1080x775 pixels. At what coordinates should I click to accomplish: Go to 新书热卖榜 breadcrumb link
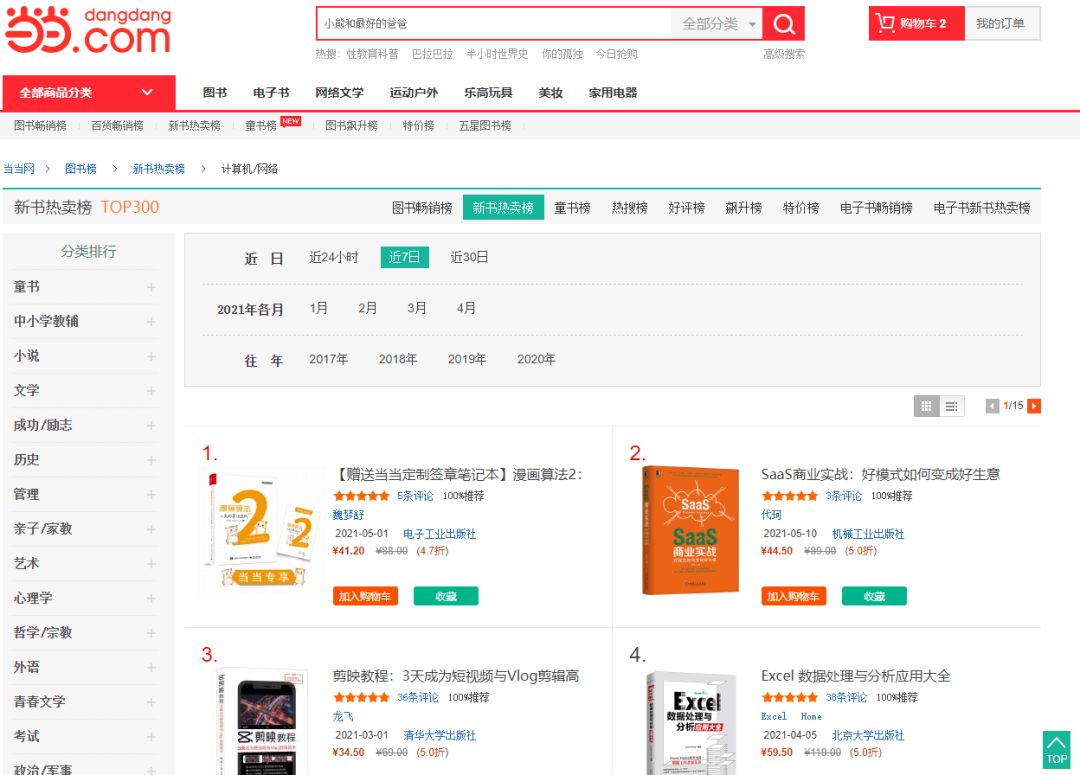(158, 169)
